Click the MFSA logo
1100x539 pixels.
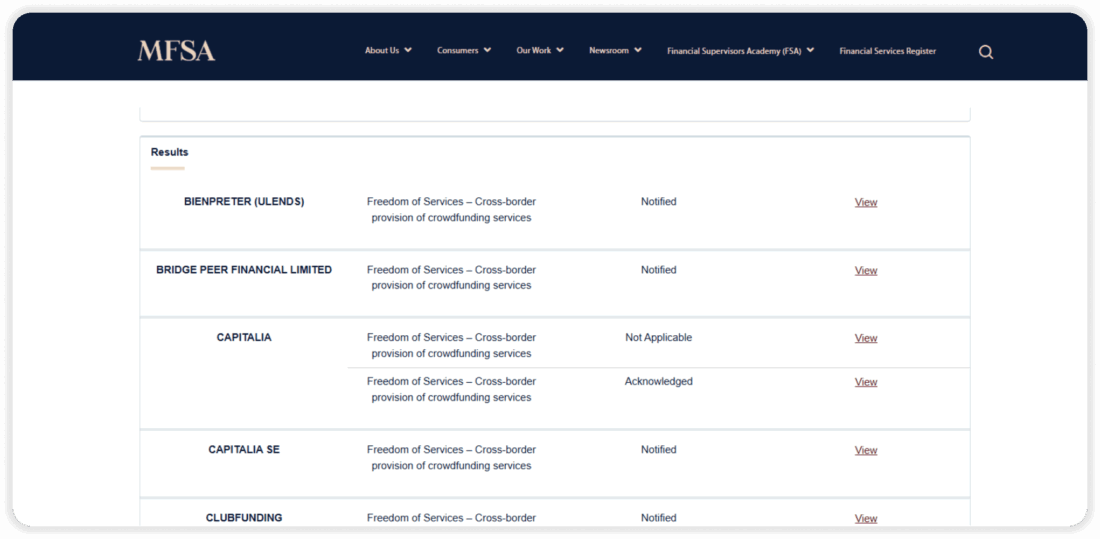(x=176, y=51)
